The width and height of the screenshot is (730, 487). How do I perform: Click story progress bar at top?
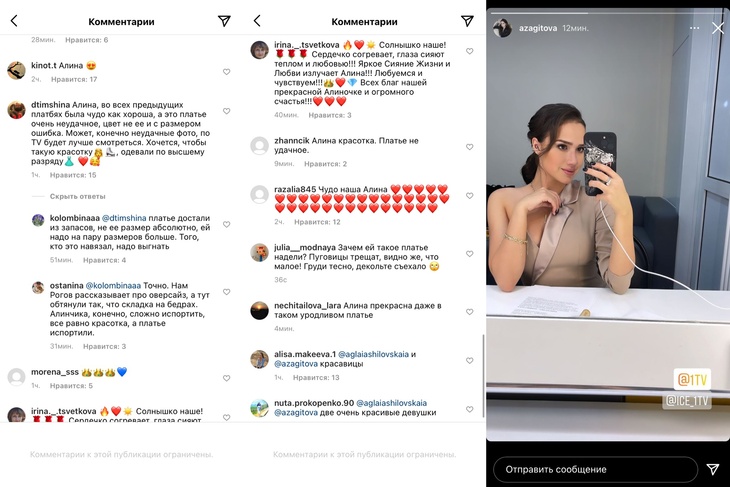tap(608, 13)
